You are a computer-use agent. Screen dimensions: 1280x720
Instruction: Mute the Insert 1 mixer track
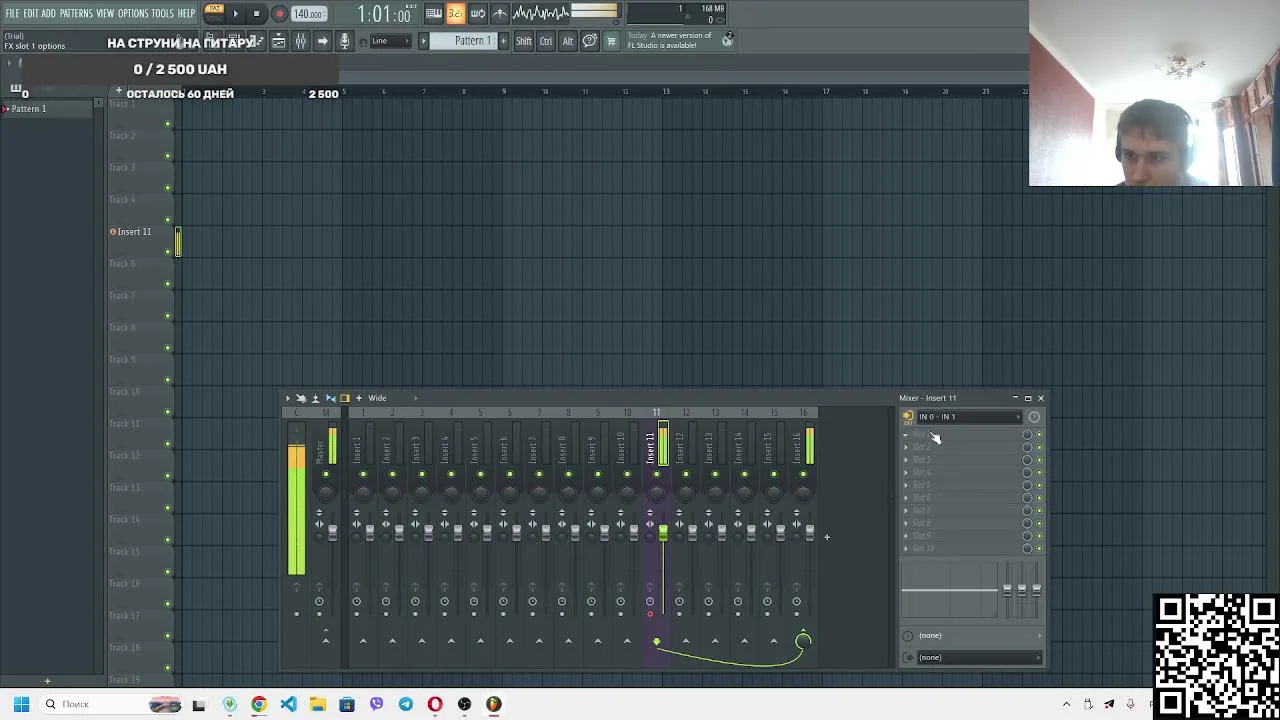click(363, 474)
